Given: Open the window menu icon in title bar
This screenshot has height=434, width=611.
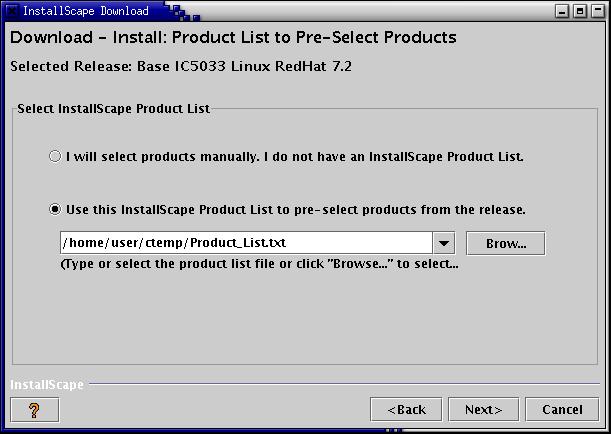Looking at the screenshot, I should click(12, 11).
